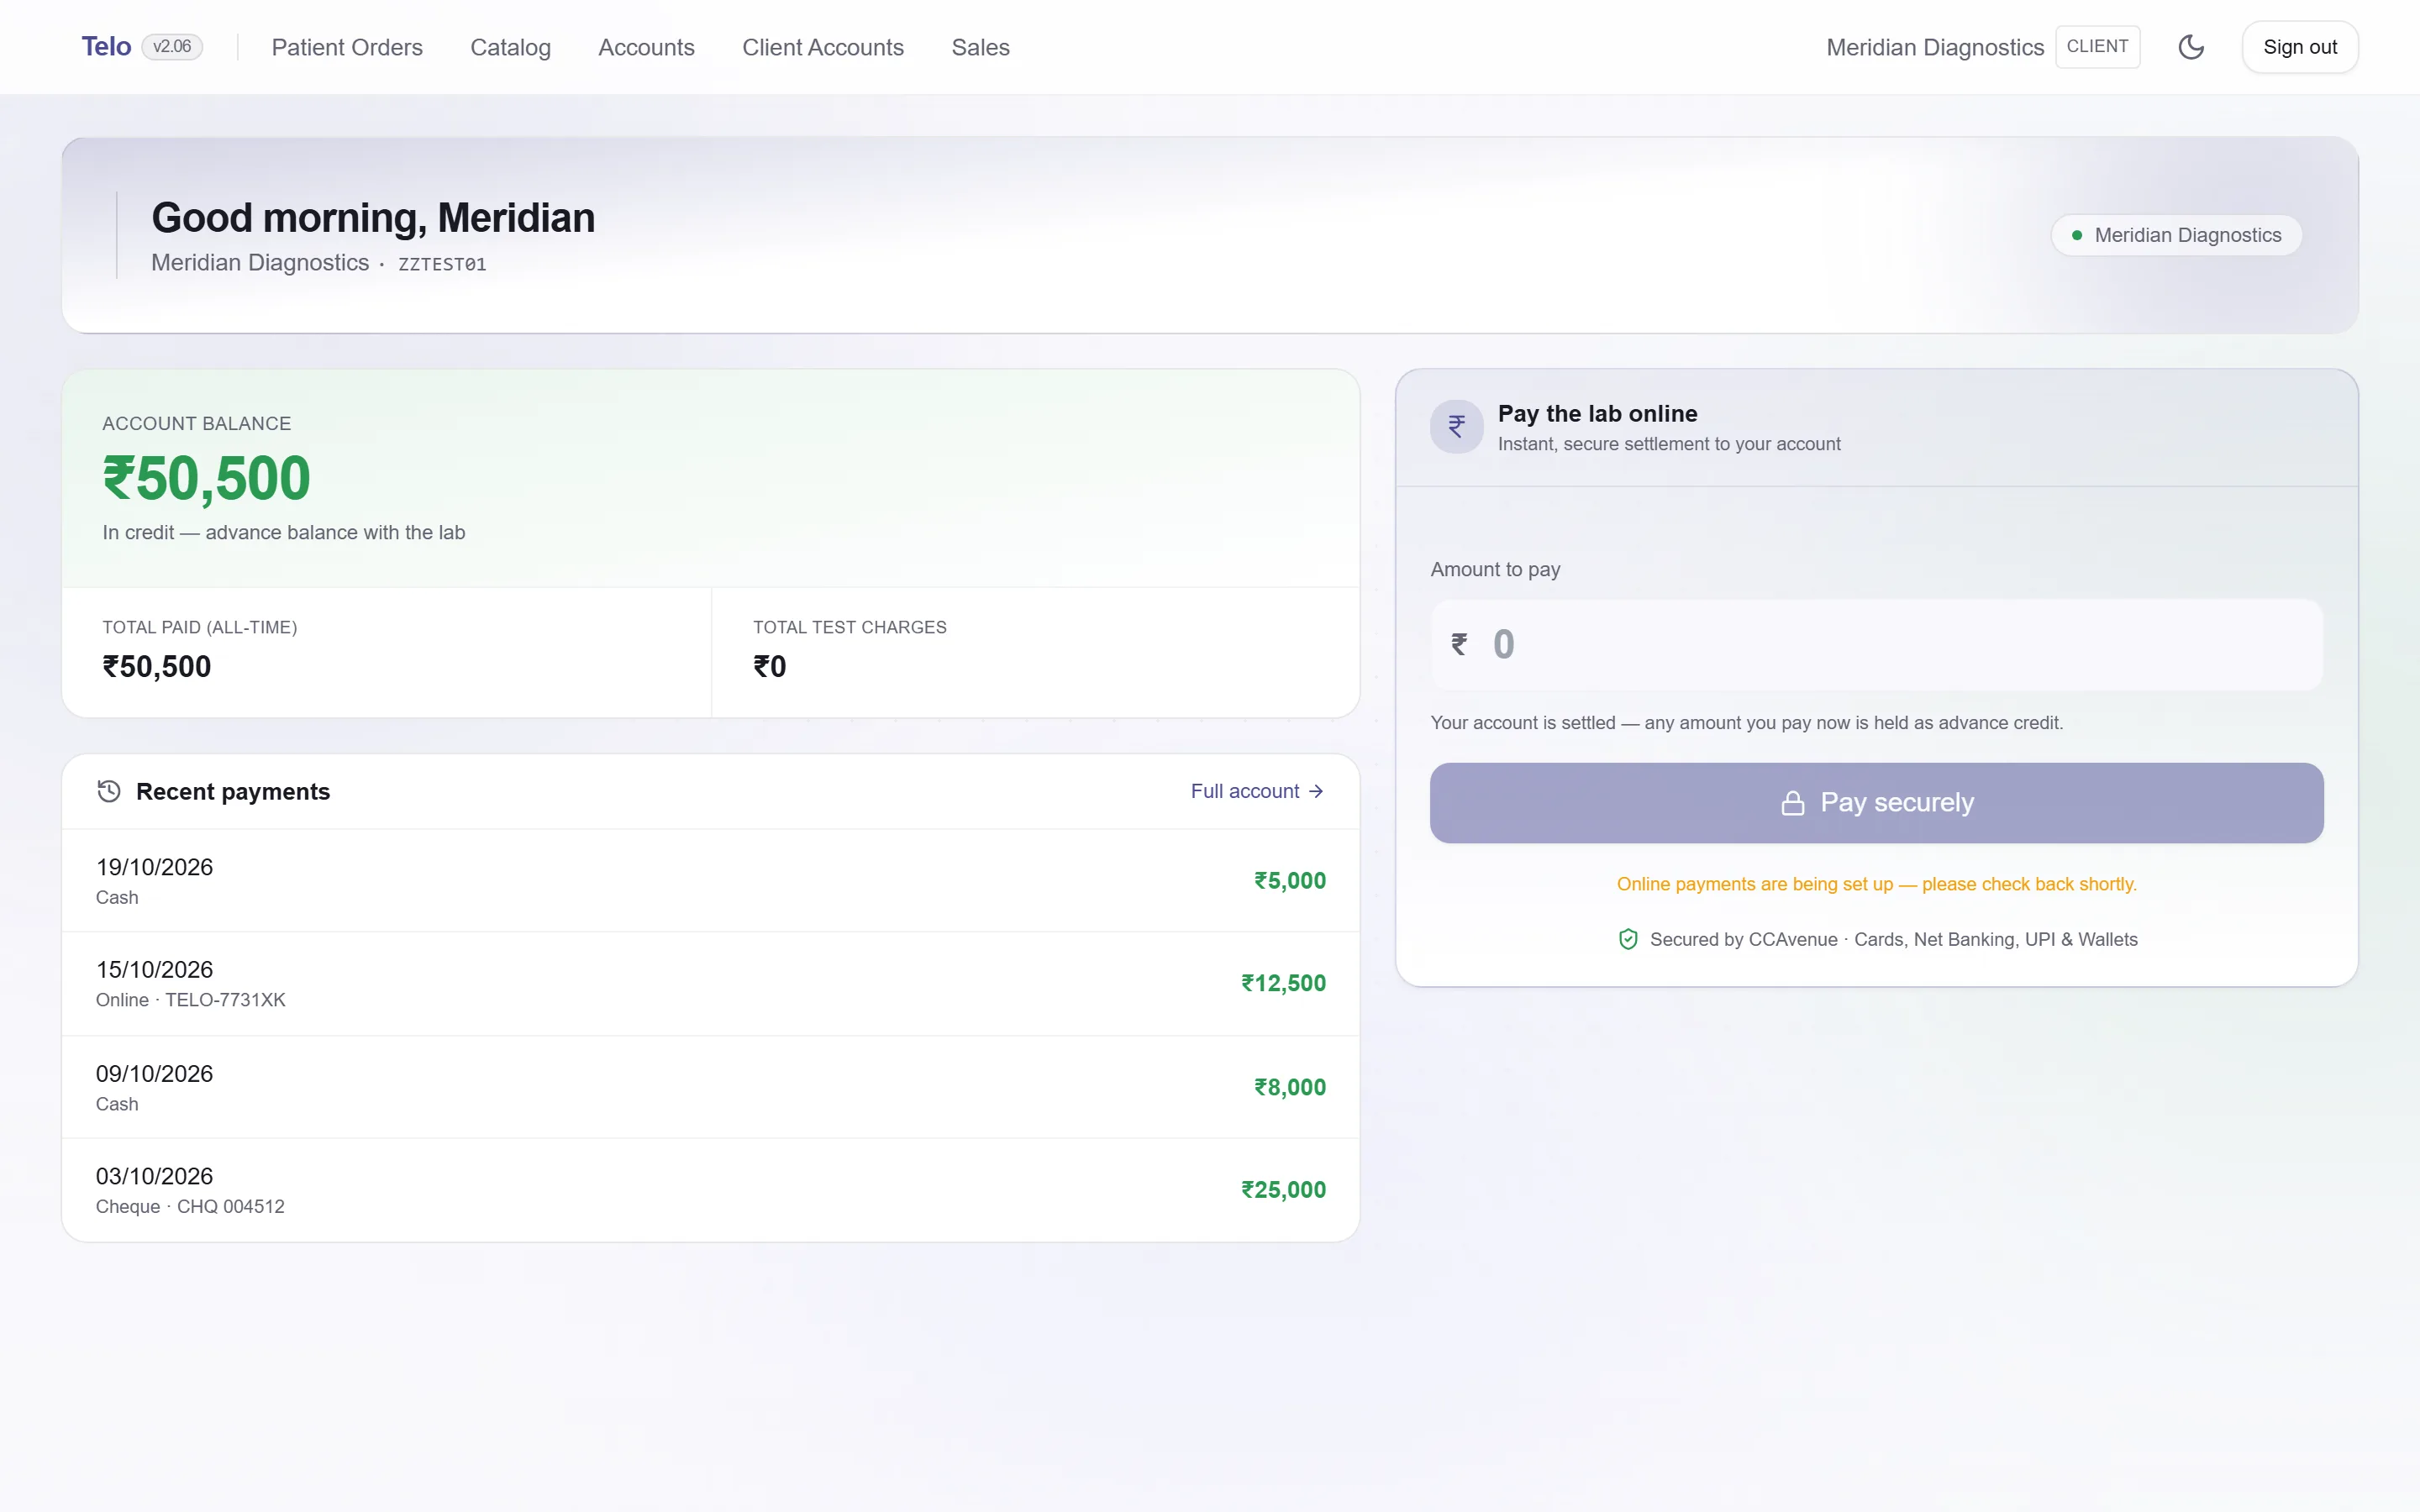
Task: Open the Full account link
Action: 1257,791
